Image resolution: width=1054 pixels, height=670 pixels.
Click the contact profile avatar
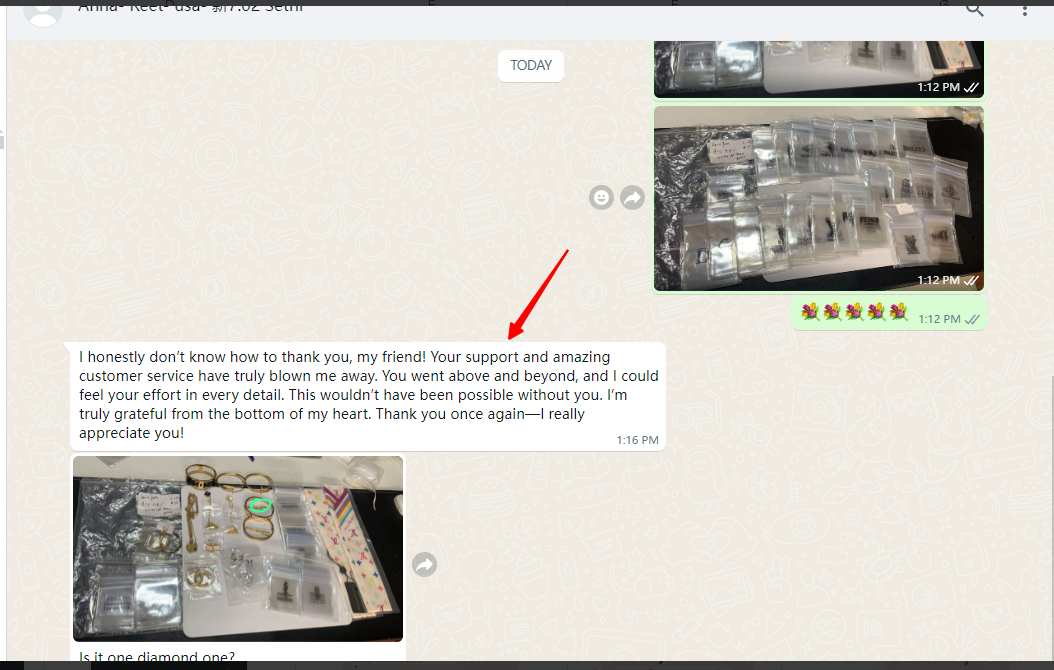point(42,10)
